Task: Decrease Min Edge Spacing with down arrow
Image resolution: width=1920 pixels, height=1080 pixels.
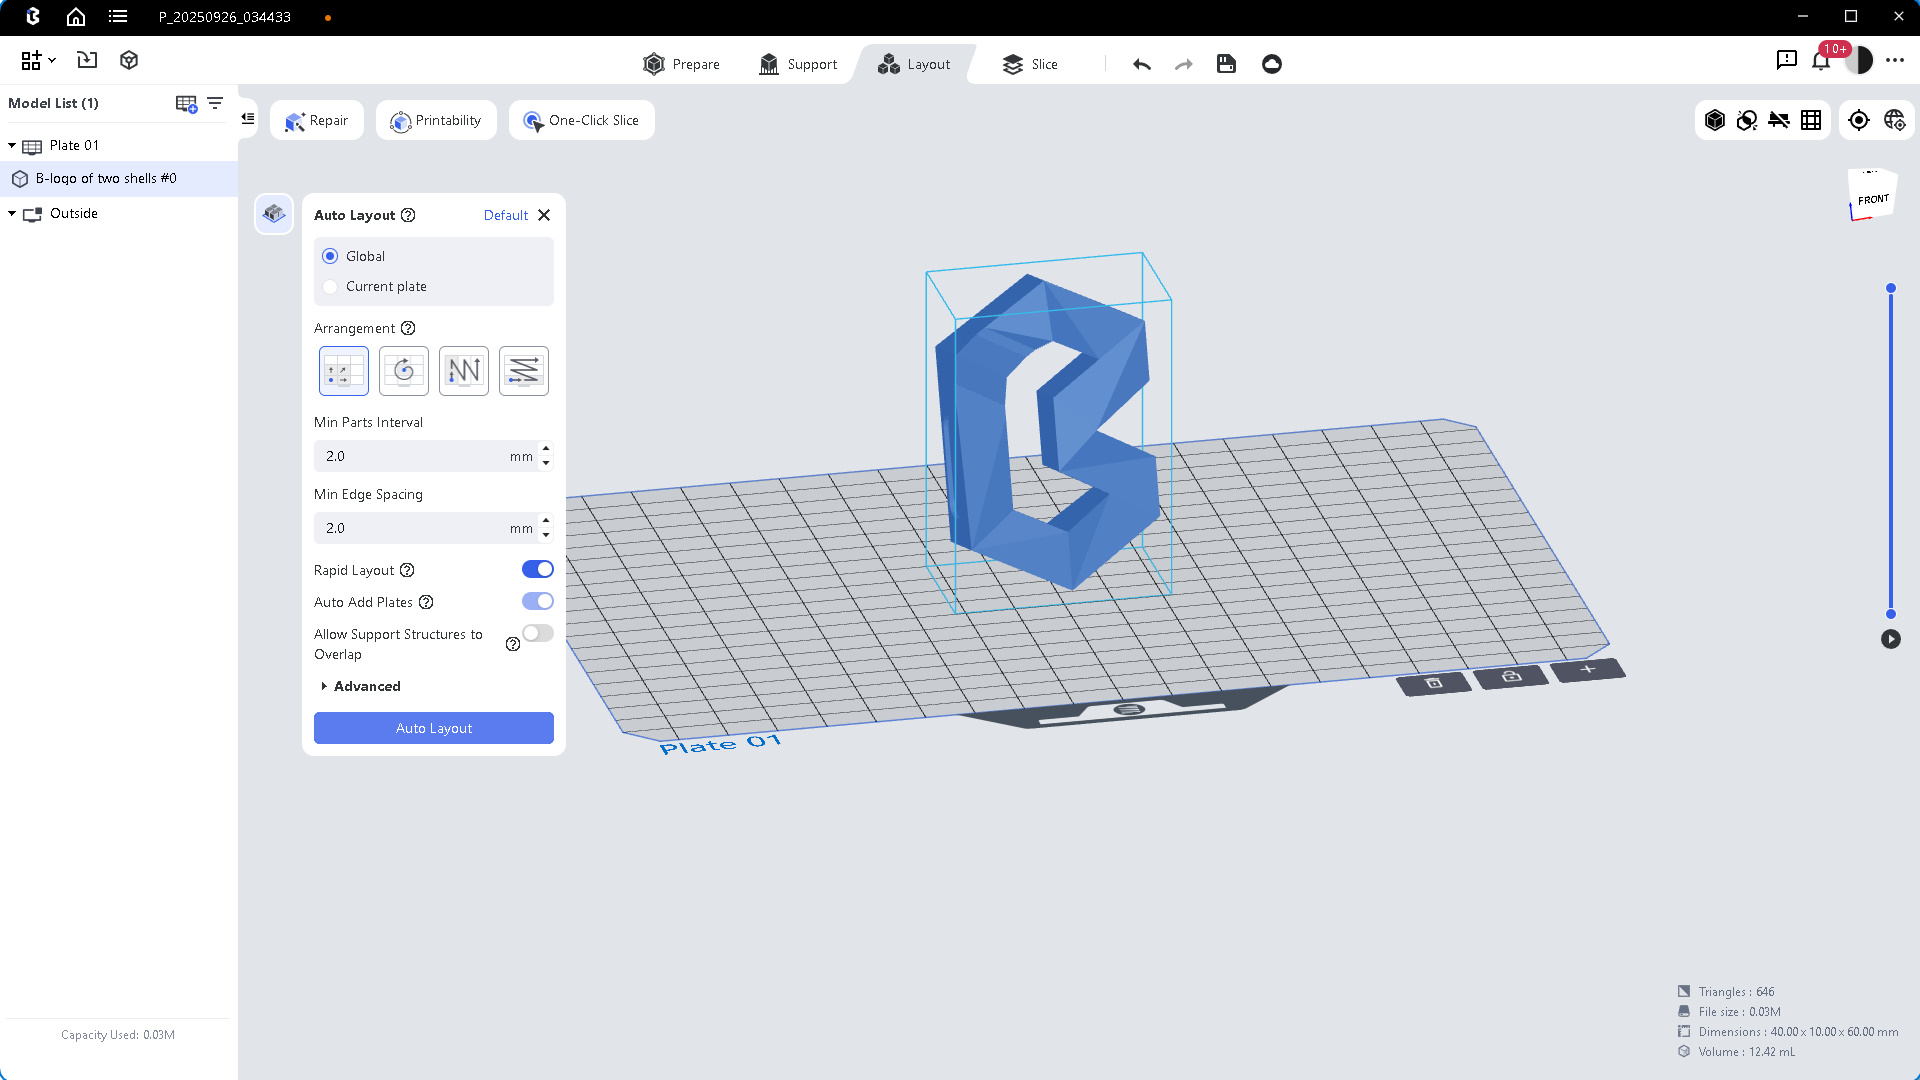Action: pos(546,535)
